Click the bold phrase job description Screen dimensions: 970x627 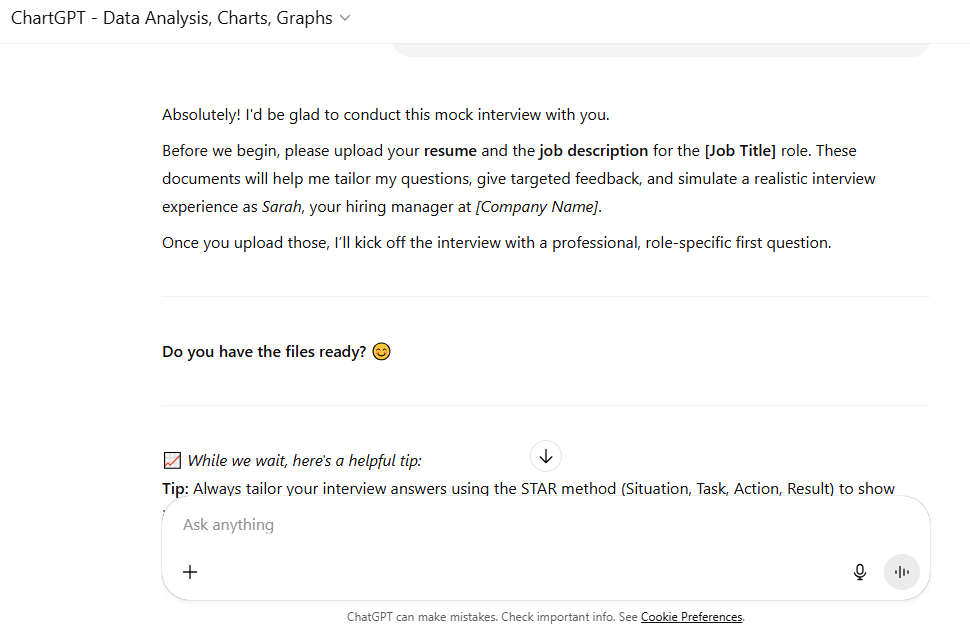[x=593, y=151]
